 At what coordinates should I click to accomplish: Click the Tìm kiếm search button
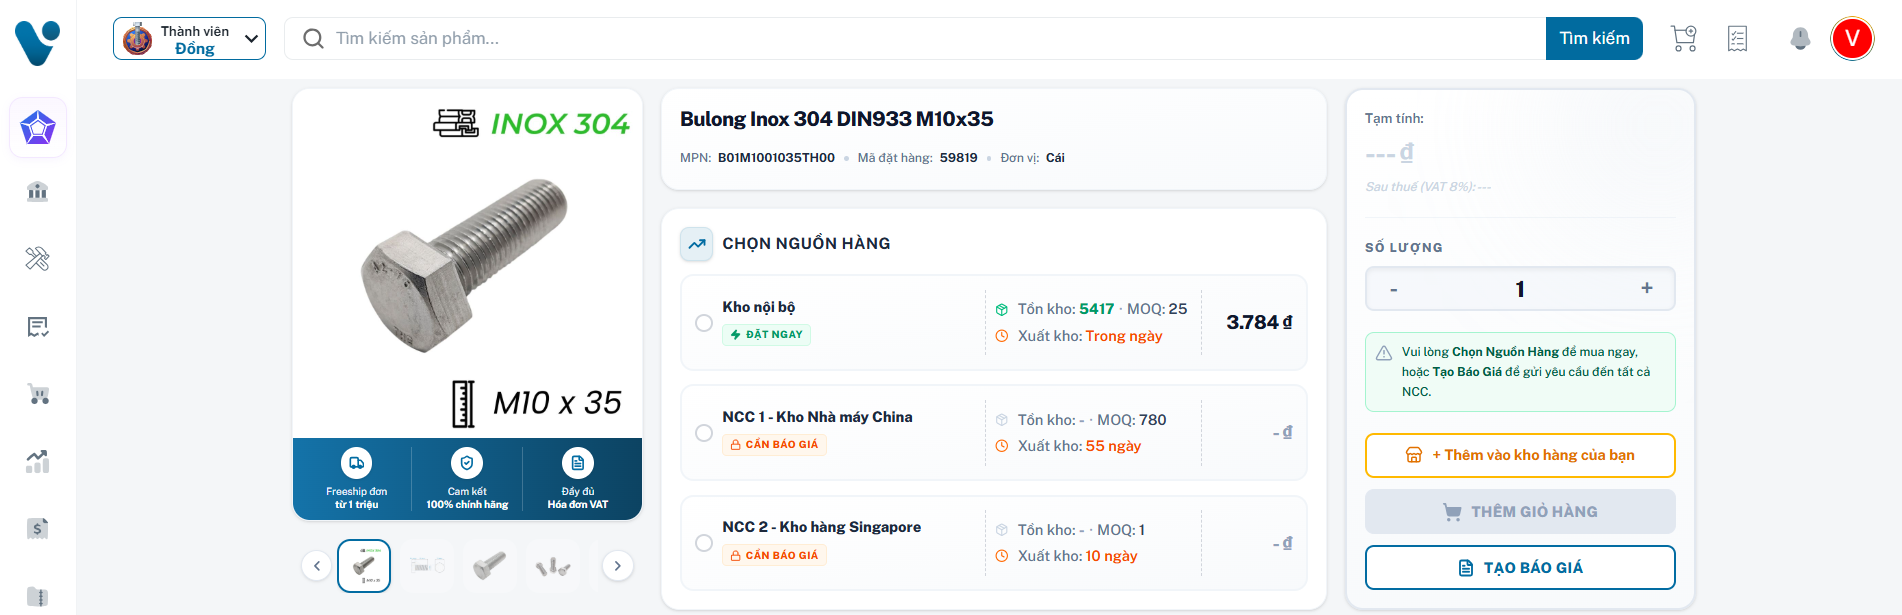[x=1594, y=39]
